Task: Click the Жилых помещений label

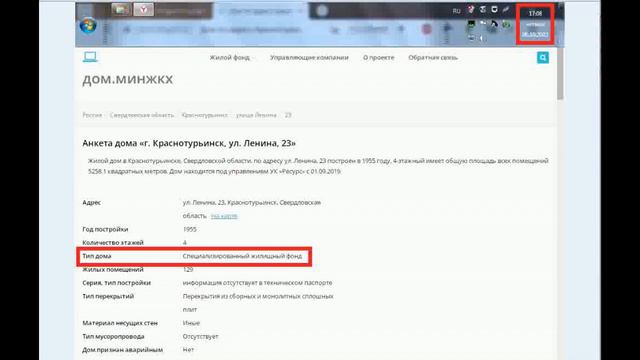Action: coord(113,269)
